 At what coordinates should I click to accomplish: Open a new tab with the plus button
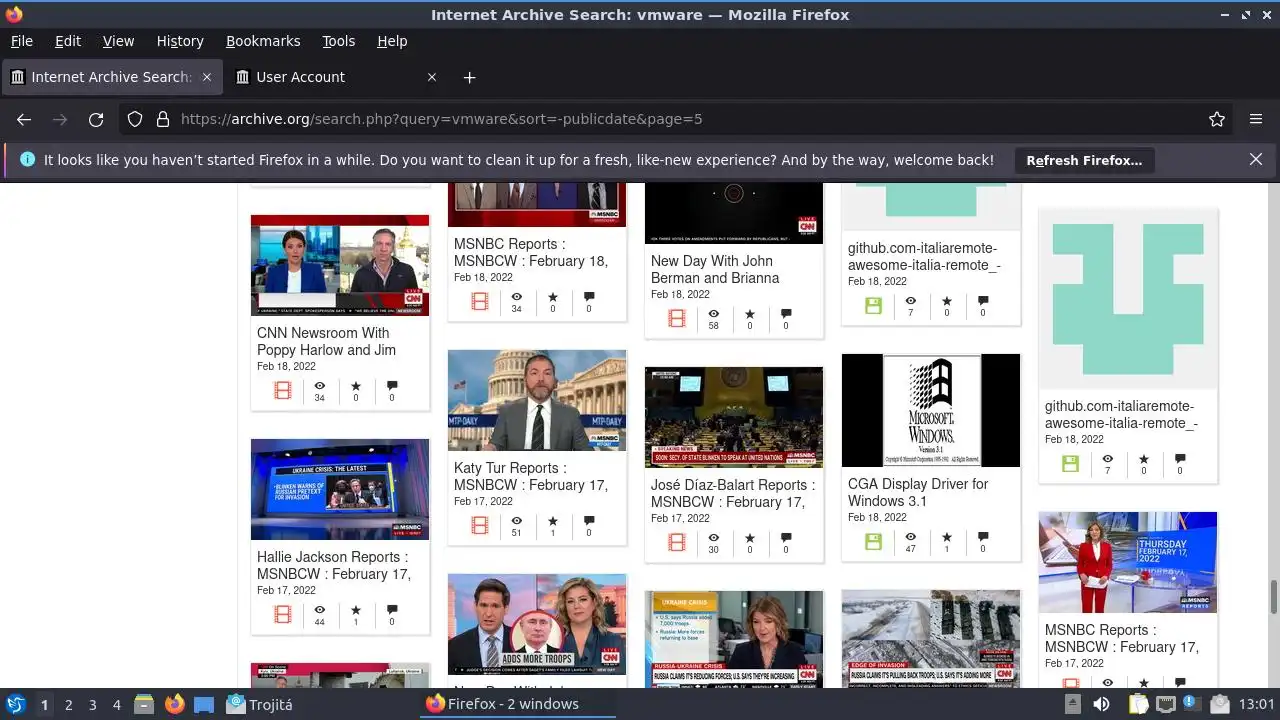click(x=469, y=77)
